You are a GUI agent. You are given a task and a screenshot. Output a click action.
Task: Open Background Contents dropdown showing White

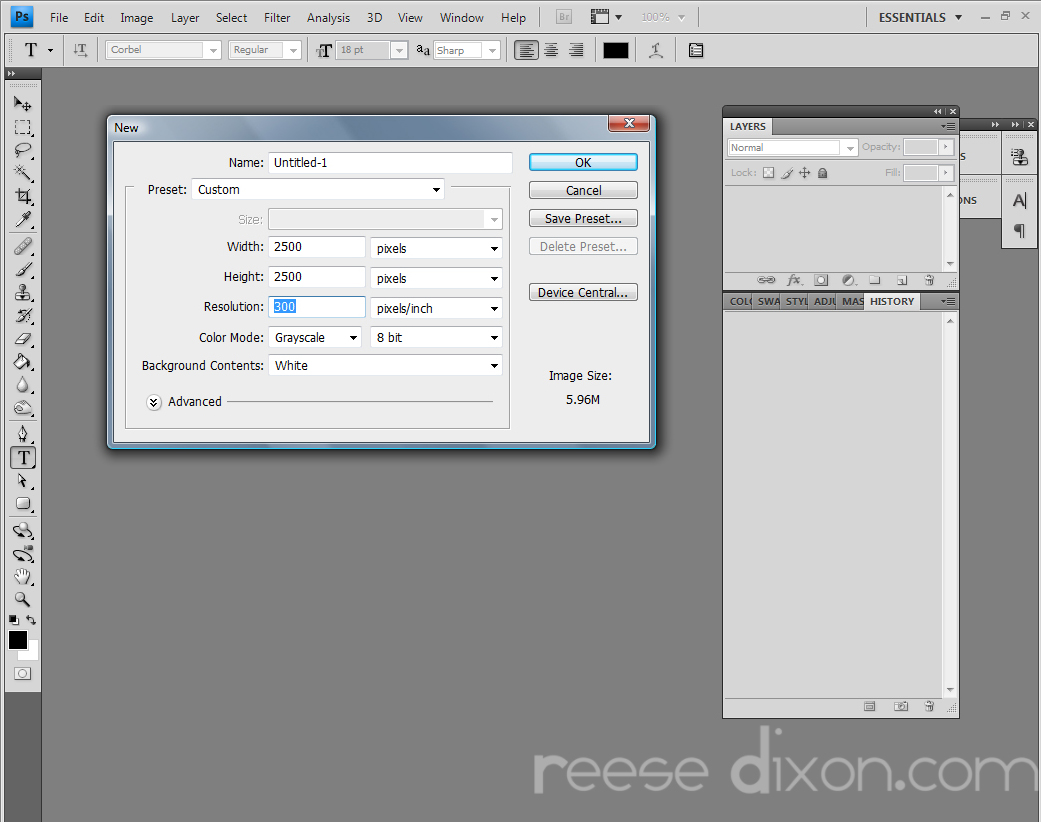point(385,365)
